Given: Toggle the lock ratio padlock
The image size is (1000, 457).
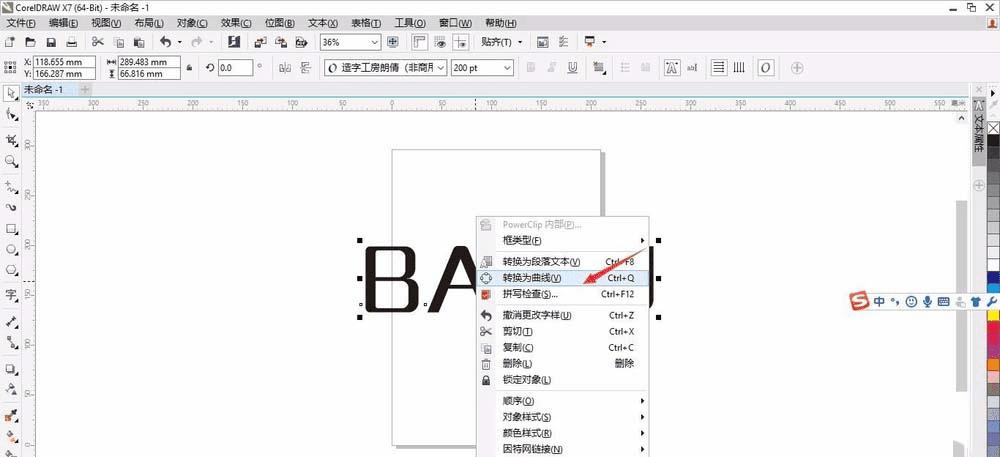Looking at the screenshot, I should click(x=189, y=67).
